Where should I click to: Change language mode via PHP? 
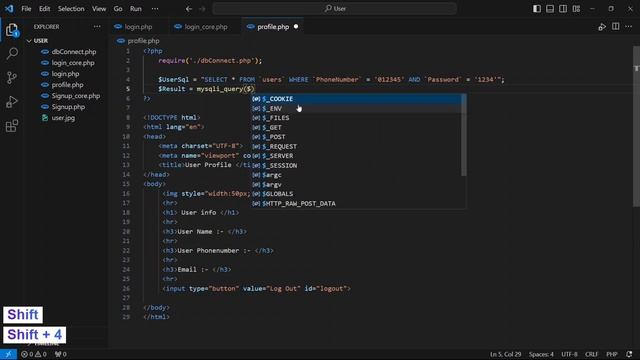(x=611, y=354)
